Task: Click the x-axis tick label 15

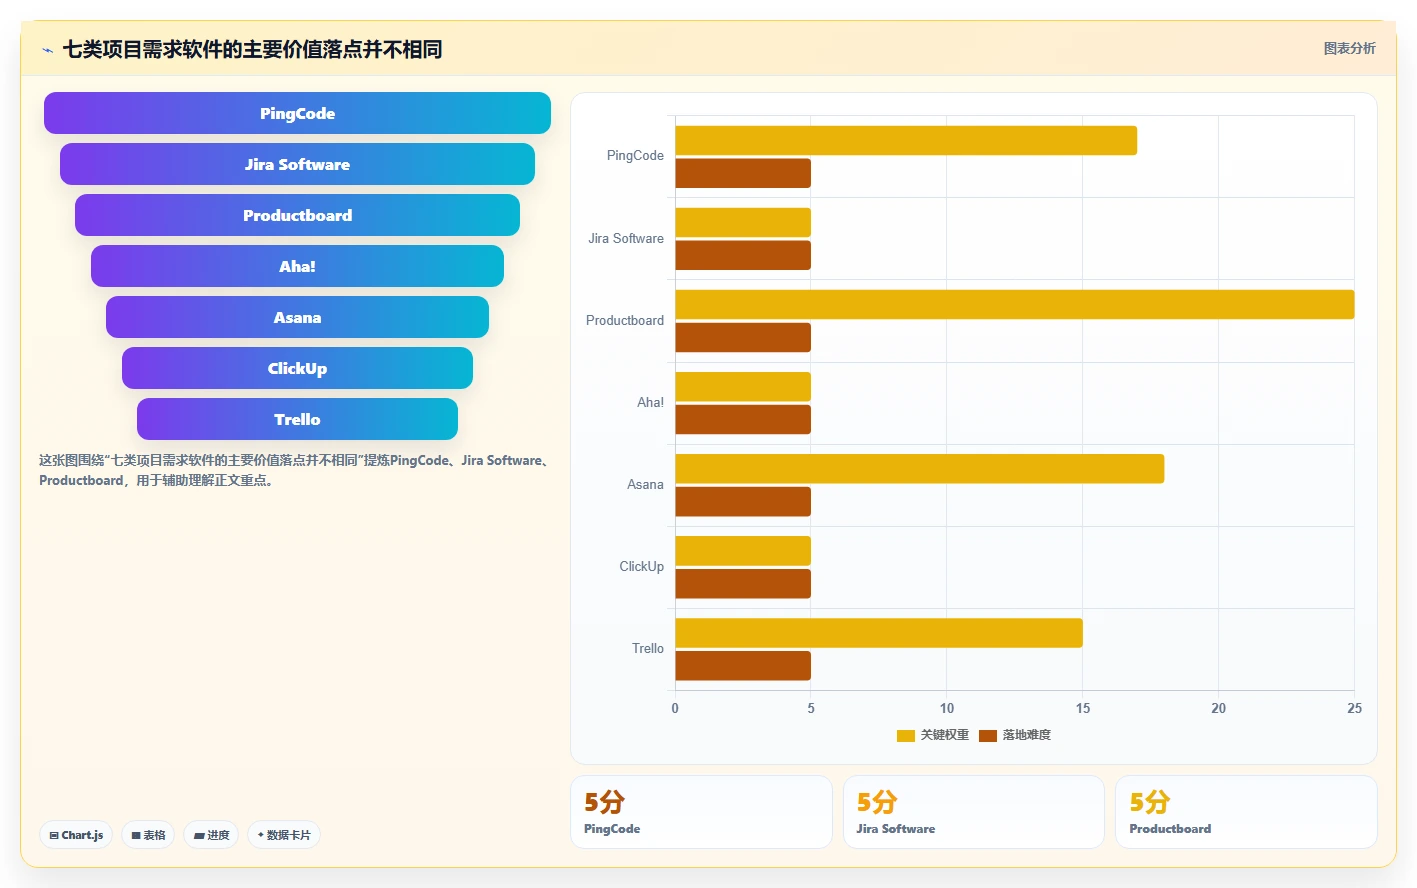Action: point(1083,708)
